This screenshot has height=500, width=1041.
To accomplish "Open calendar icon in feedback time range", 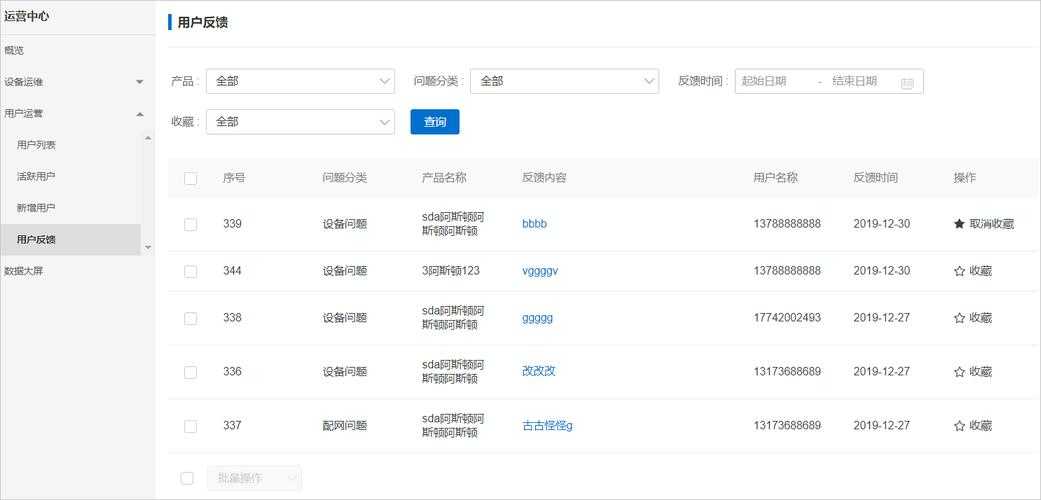I will [x=907, y=82].
